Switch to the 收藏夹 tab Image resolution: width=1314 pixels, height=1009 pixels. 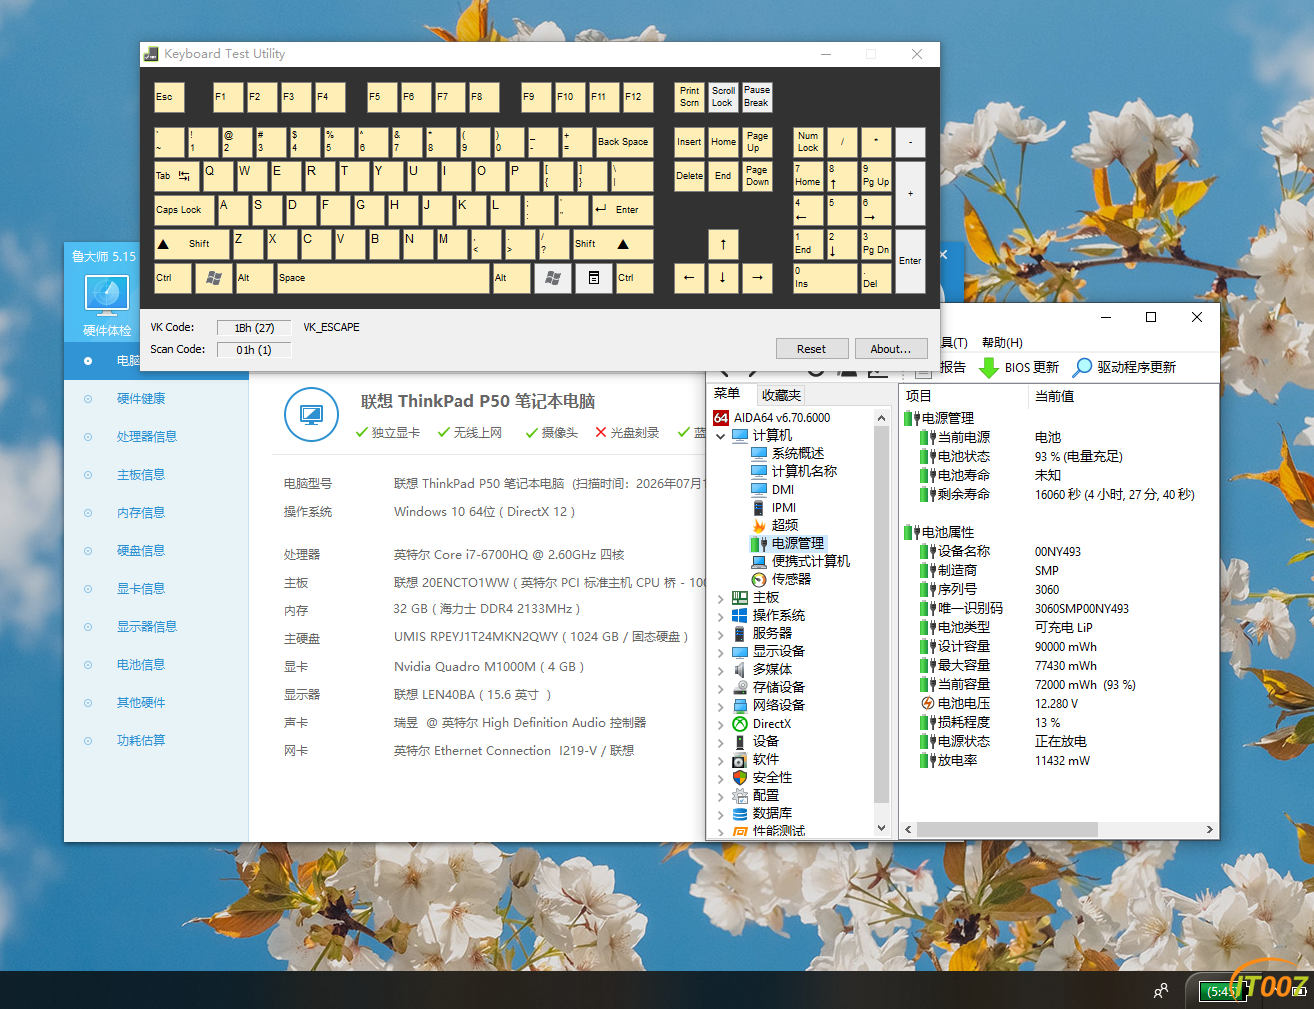click(x=781, y=395)
